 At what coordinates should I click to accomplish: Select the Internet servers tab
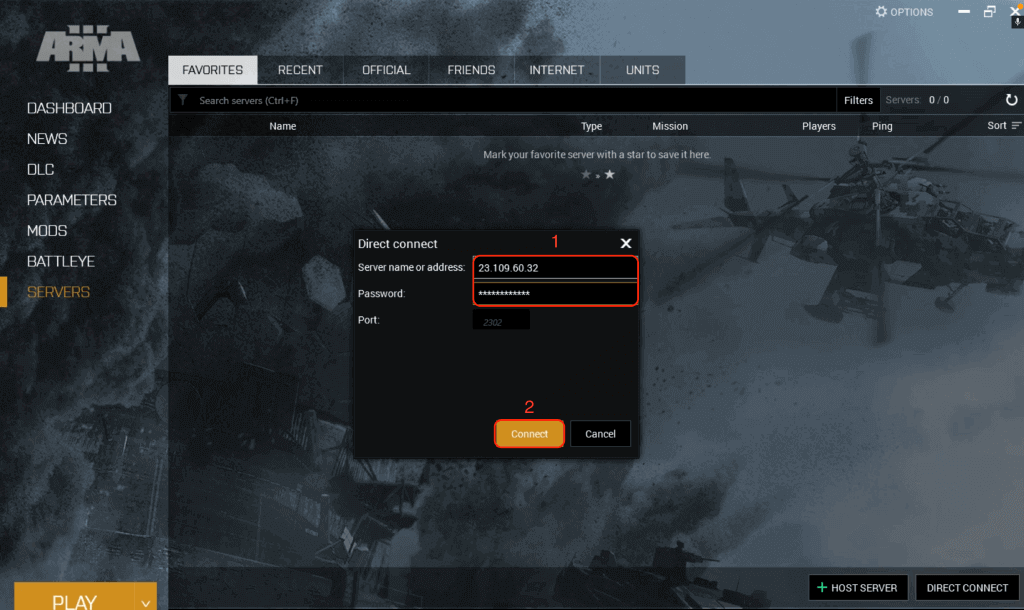557,70
